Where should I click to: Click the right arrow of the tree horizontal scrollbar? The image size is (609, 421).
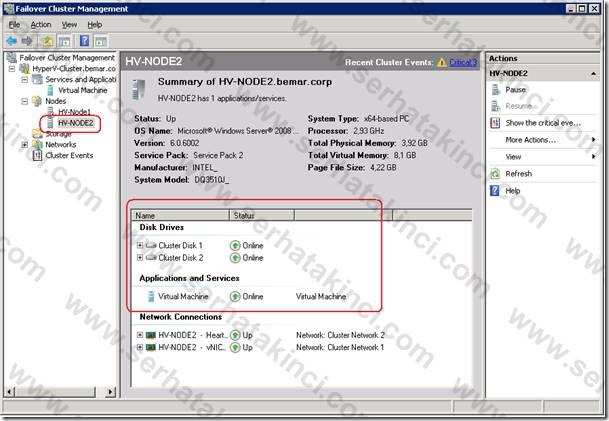tap(111, 391)
